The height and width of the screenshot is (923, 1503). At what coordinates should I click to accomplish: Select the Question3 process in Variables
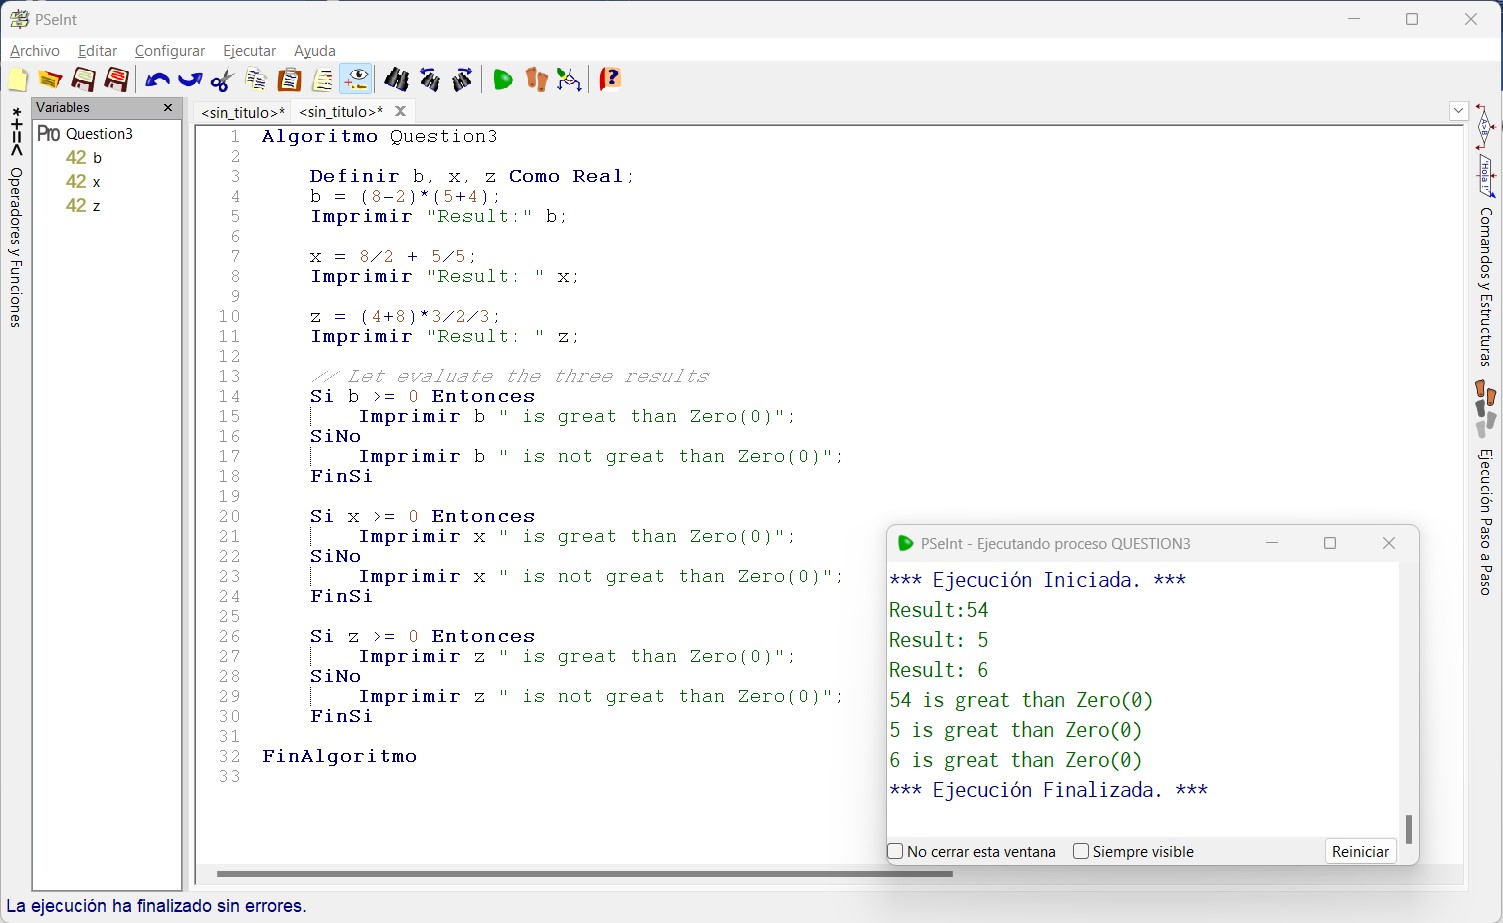98,134
